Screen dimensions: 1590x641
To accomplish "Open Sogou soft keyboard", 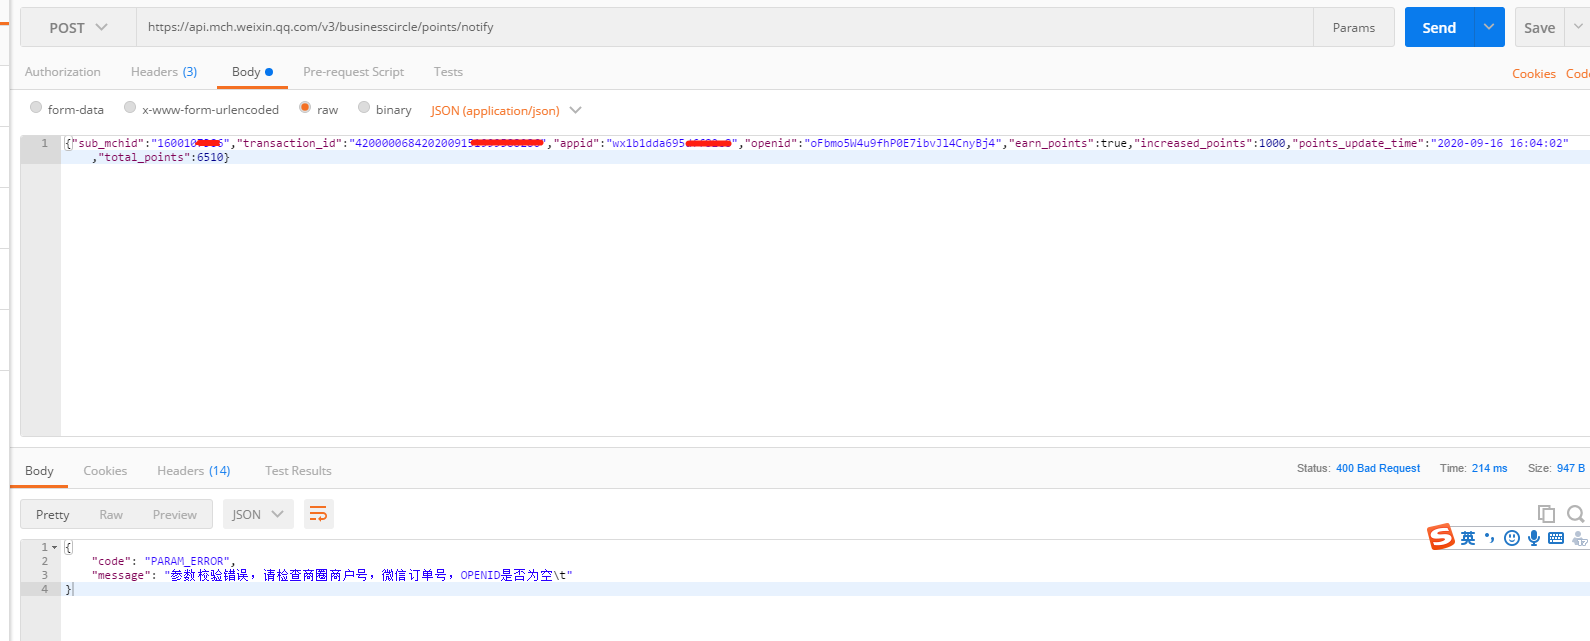I will [1556, 538].
